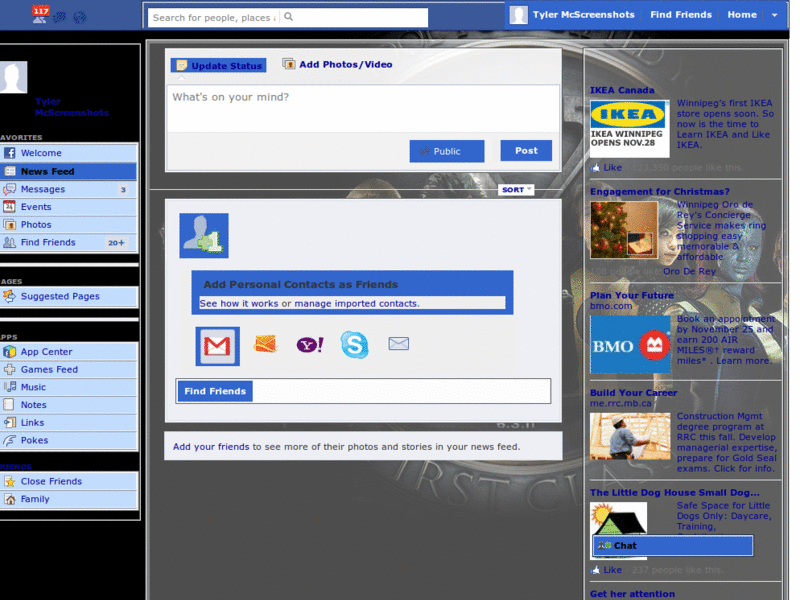Click Find Friends in top bar
The width and height of the screenshot is (800, 600).
click(681, 15)
